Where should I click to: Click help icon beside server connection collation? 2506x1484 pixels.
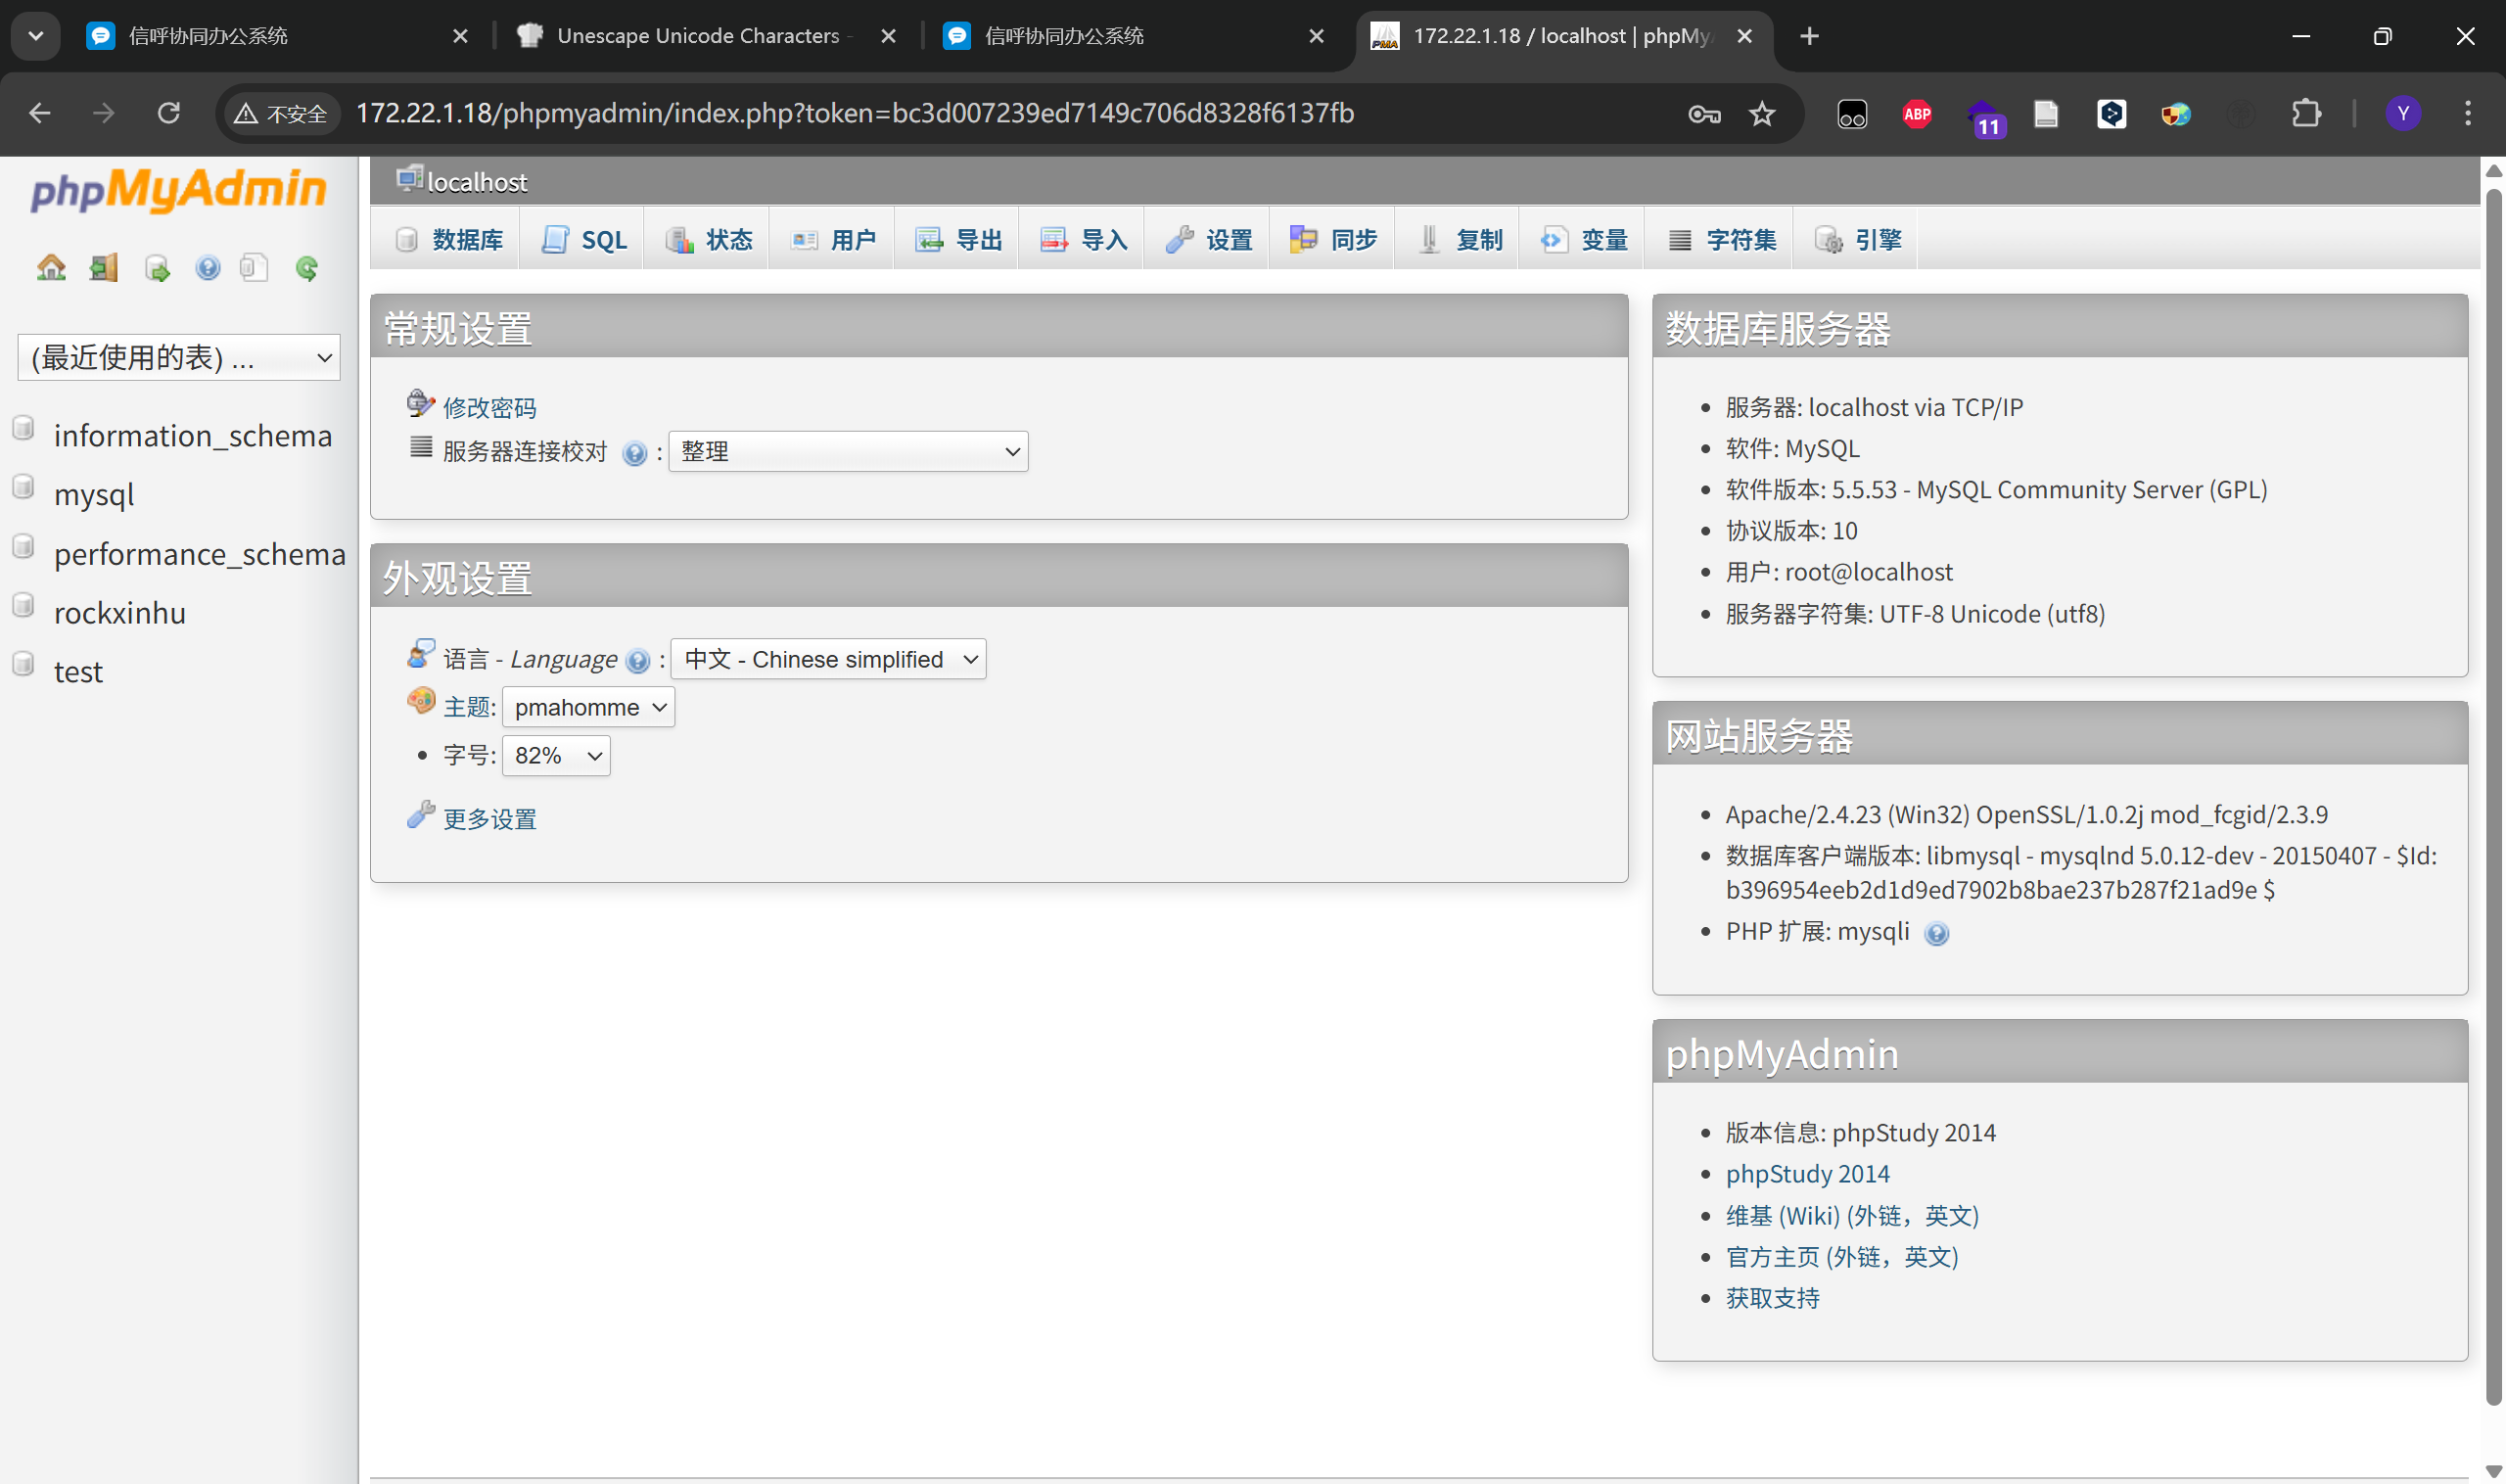(634, 453)
